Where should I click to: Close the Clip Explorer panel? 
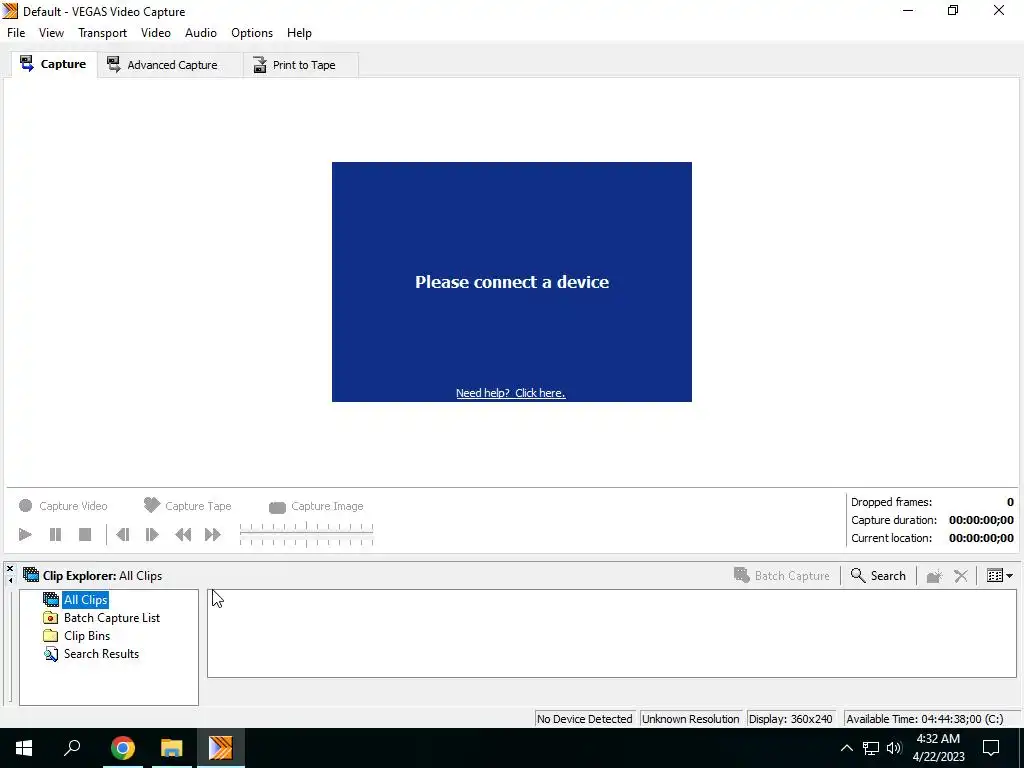click(10, 569)
